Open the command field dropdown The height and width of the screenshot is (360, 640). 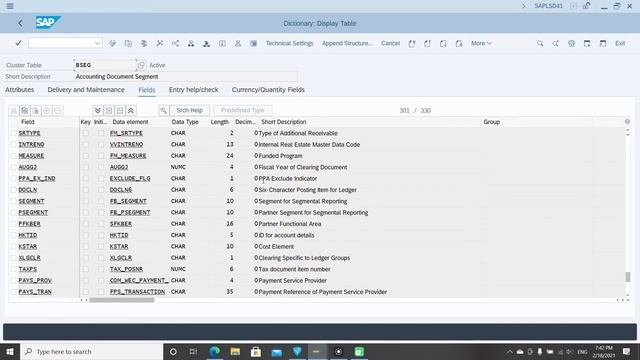coord(97,43)
